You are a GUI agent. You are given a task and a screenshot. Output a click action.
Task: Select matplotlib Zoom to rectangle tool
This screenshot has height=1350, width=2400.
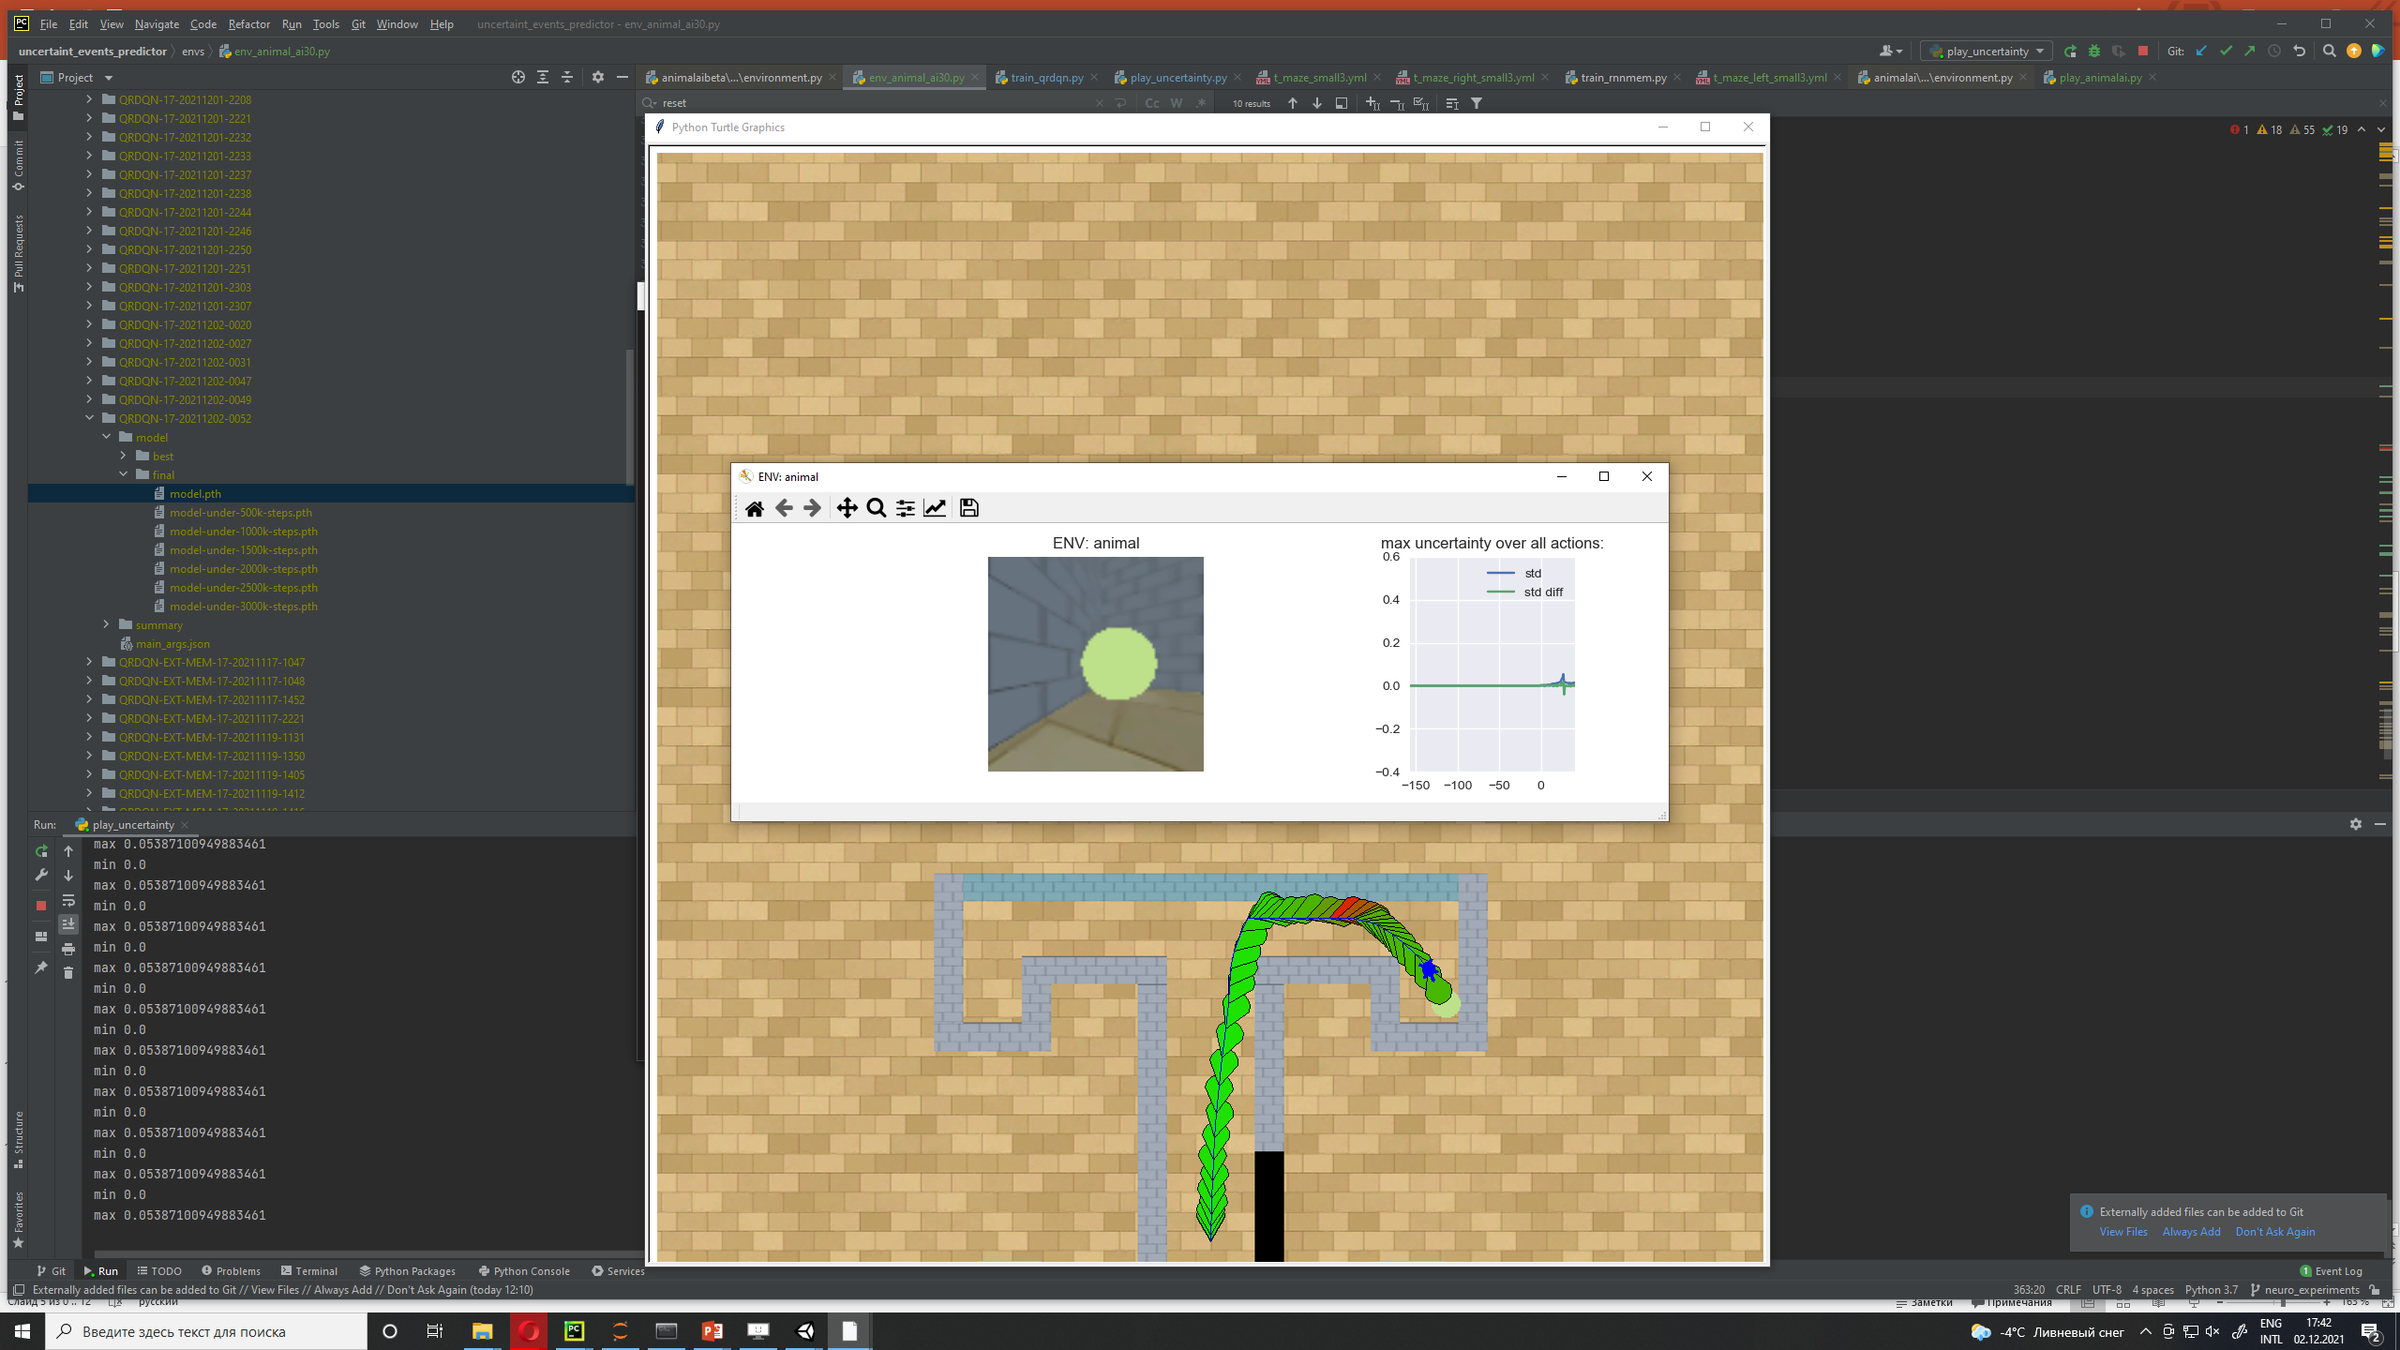point(876,508)
